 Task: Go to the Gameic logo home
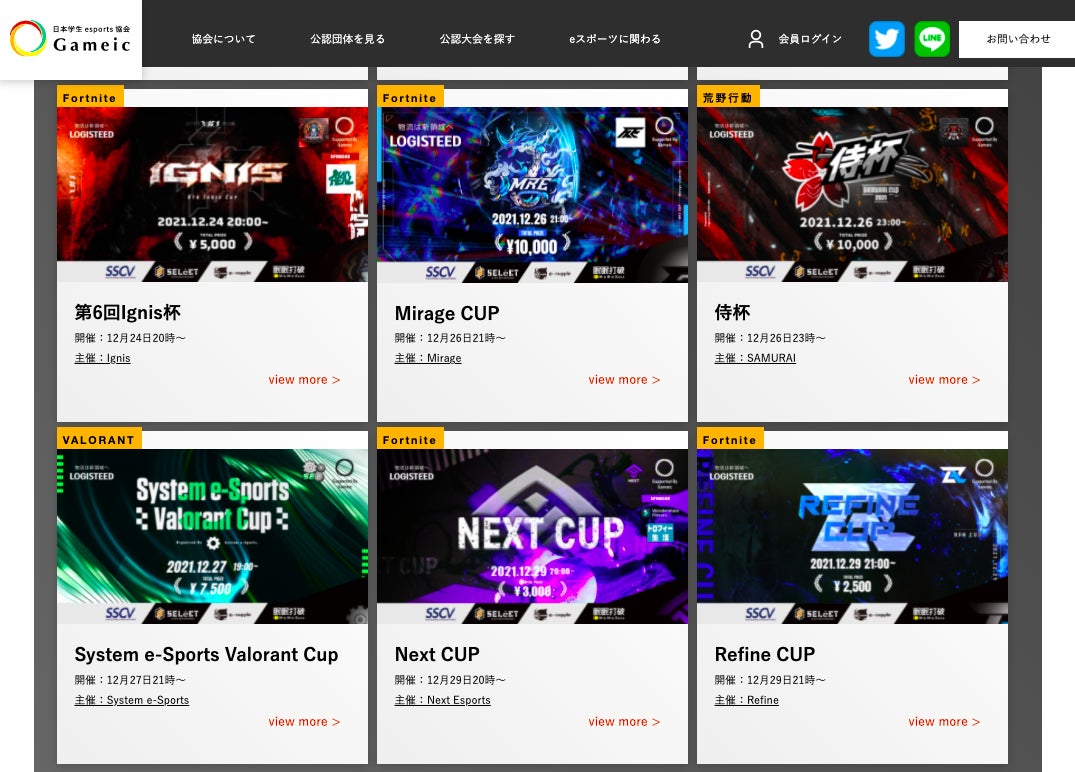[71, 39]
